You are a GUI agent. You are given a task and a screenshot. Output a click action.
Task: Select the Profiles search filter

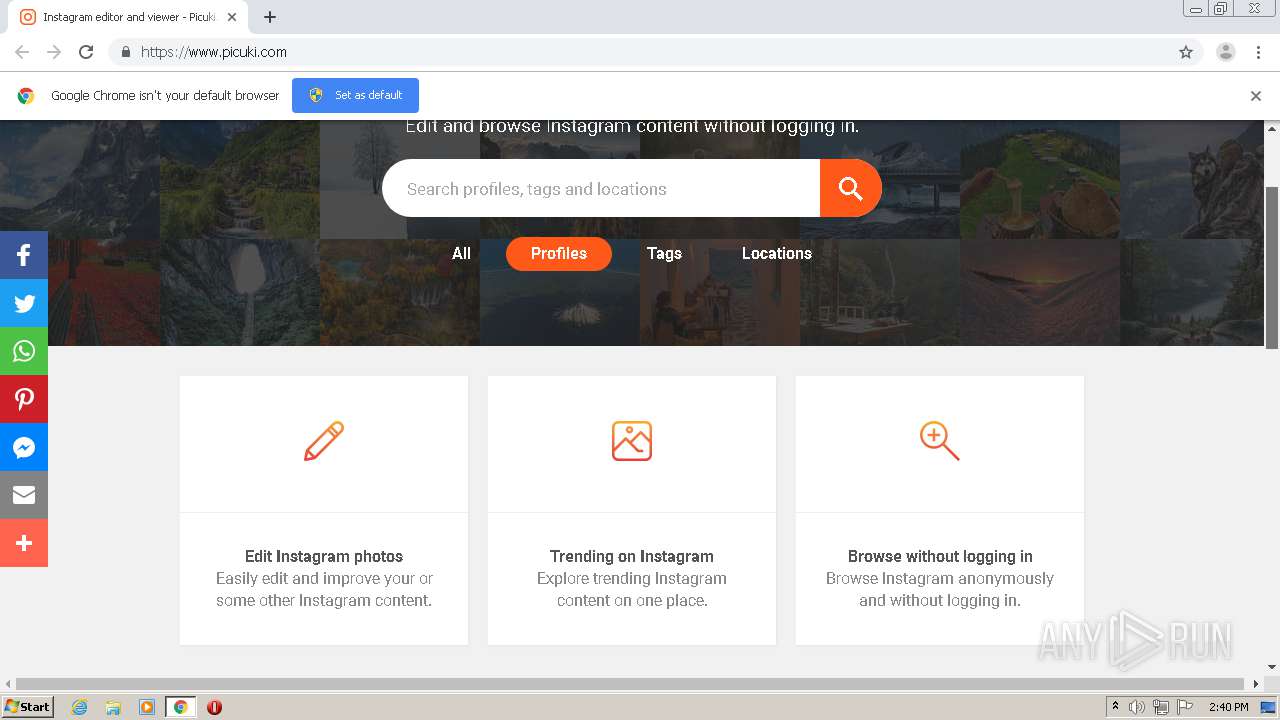tap(559, 254)
